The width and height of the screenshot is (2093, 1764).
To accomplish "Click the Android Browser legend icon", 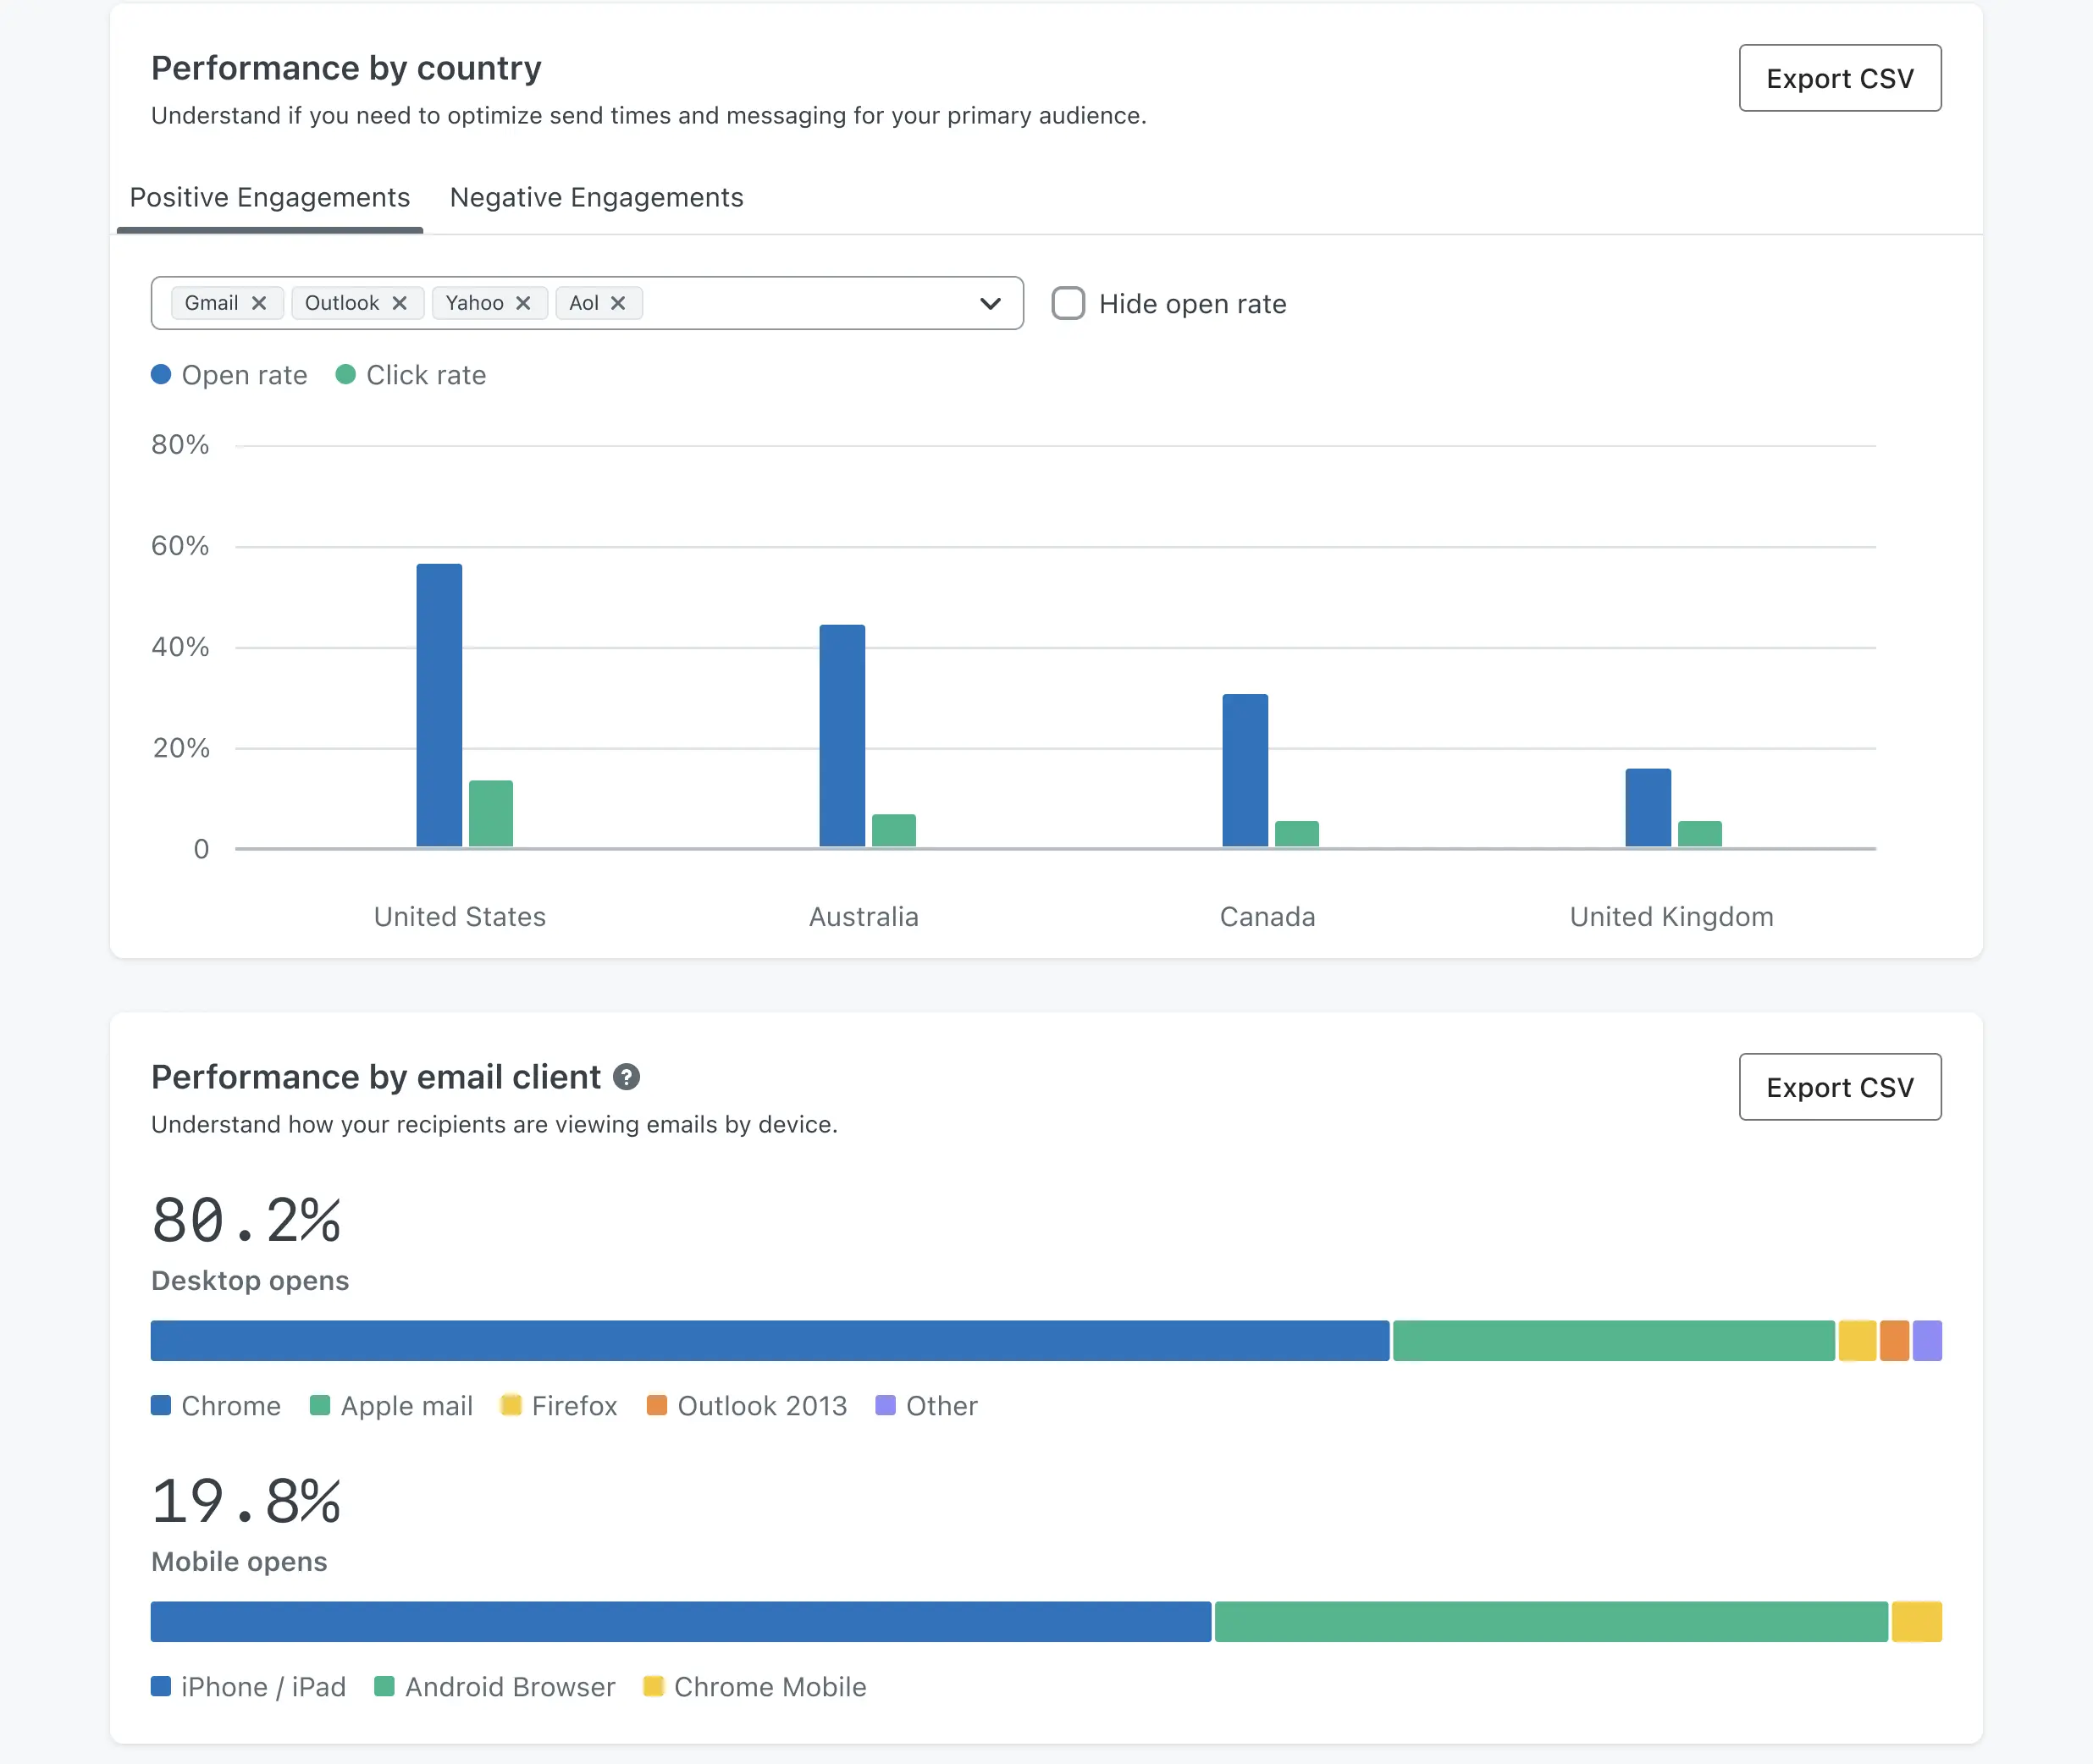I will coord(384,1686).
